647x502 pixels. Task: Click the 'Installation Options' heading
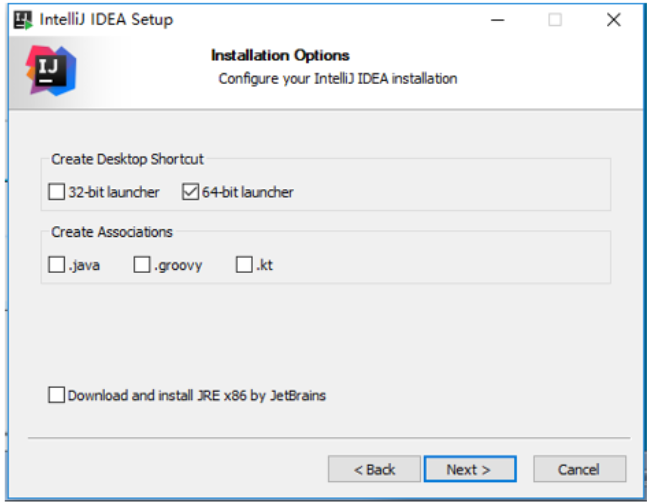280,55
